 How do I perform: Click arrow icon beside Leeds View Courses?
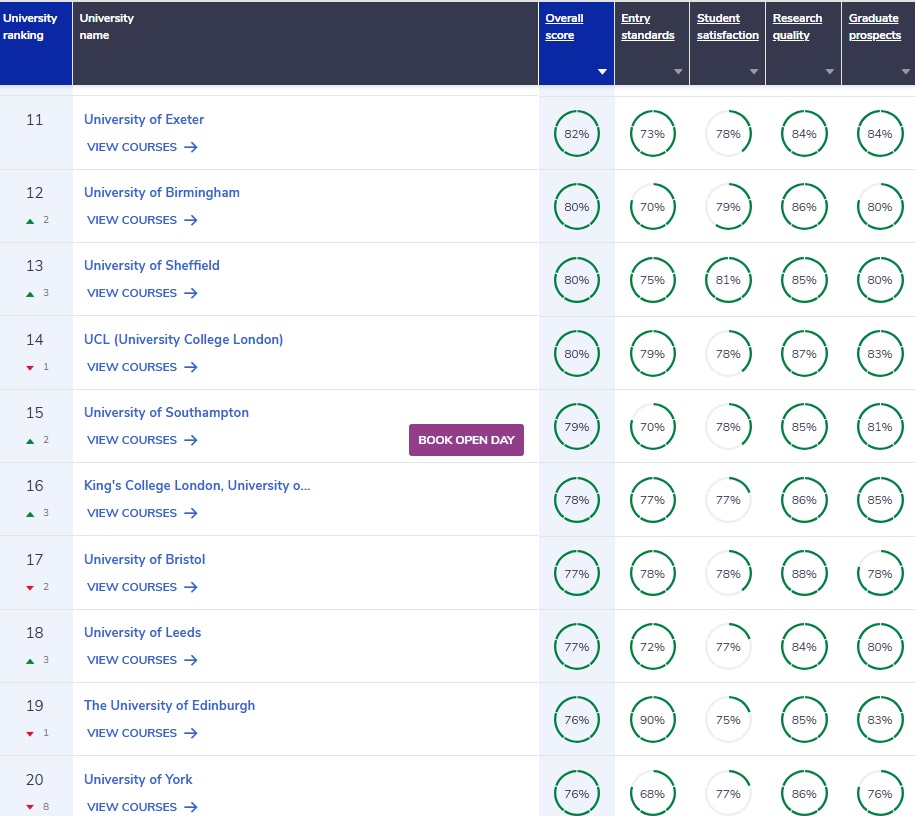(191, 660)
